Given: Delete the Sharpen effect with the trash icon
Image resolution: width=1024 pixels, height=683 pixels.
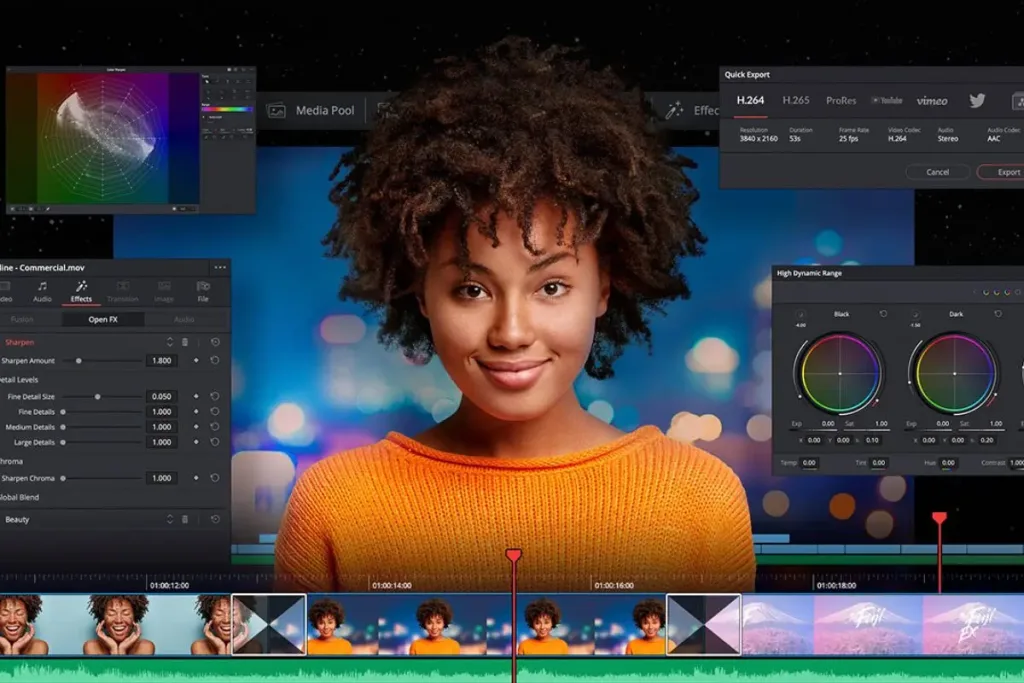Looking at the screenshot, I should (186, 339).
